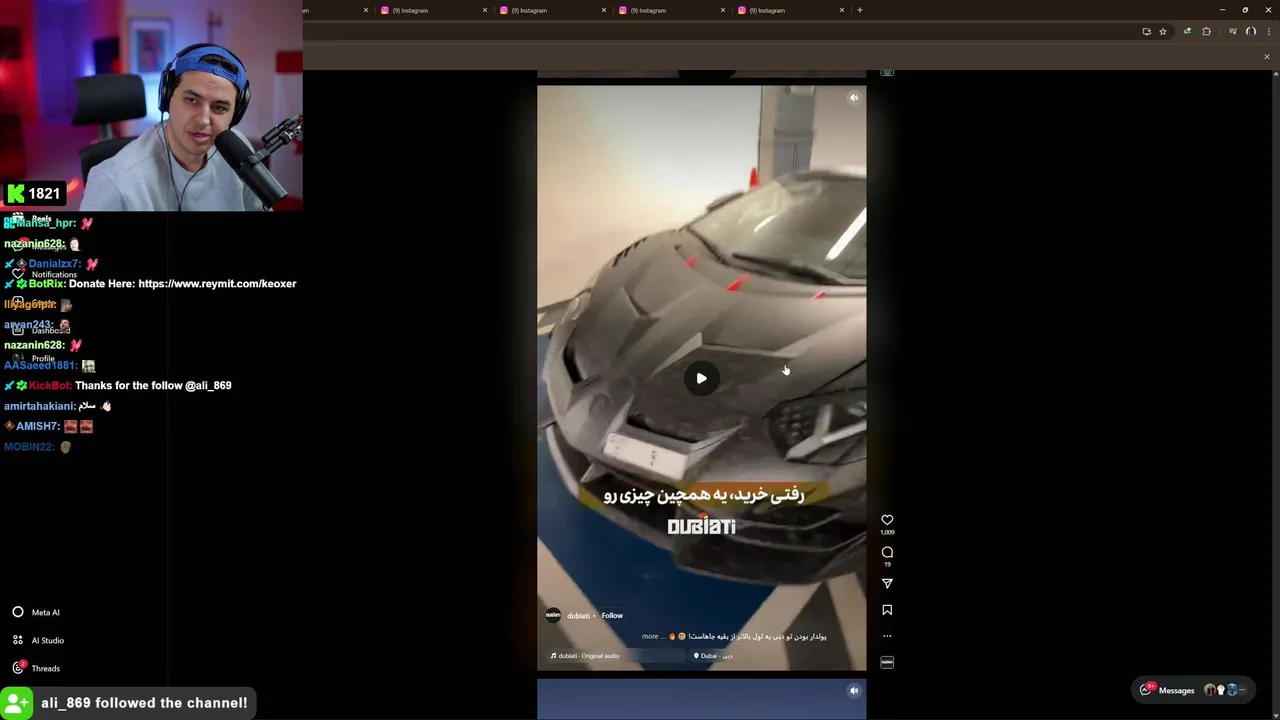Open Threads from the sidebar

pyautogui.click(x=36, y=668)
